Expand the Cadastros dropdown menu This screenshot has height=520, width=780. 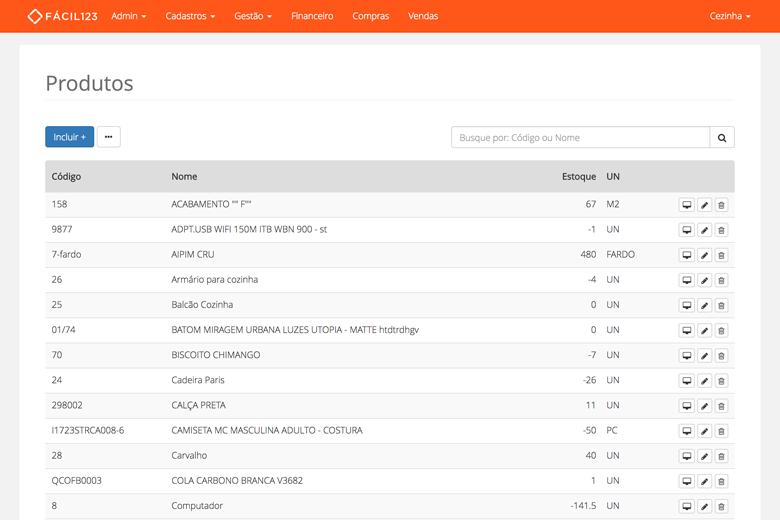coord(190,16)
